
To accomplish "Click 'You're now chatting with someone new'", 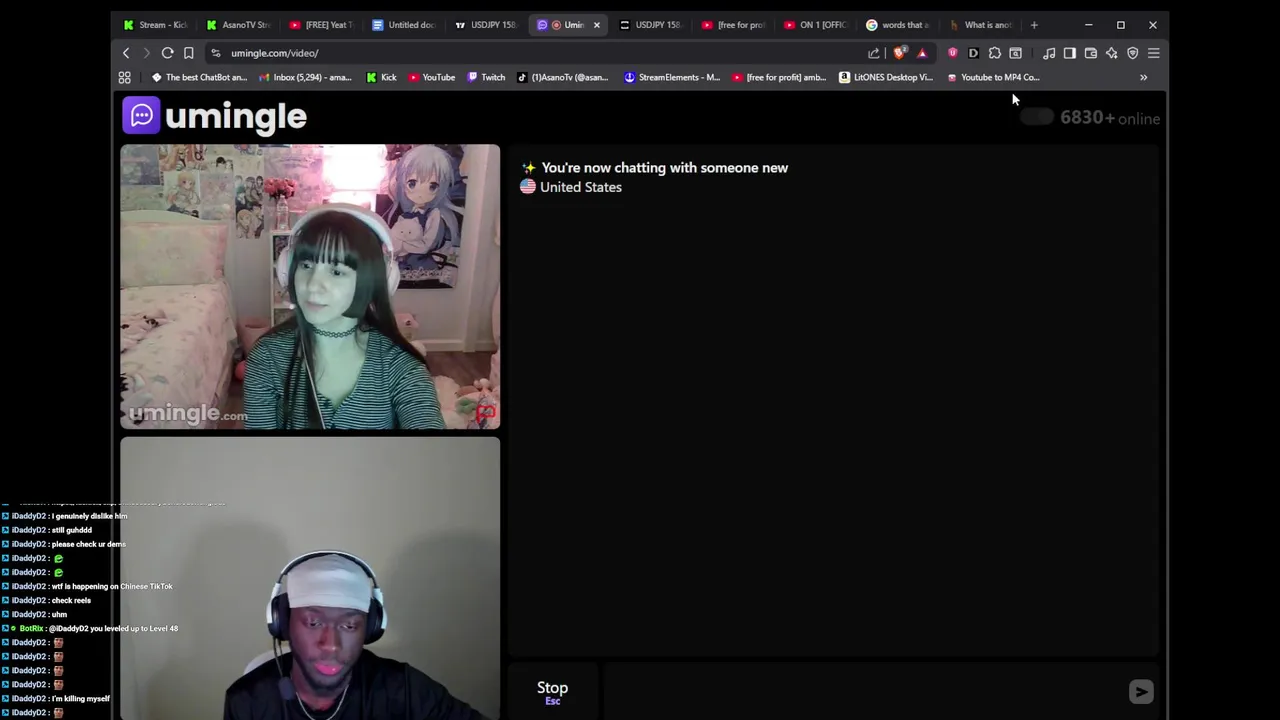I will (x=664, y=168).
